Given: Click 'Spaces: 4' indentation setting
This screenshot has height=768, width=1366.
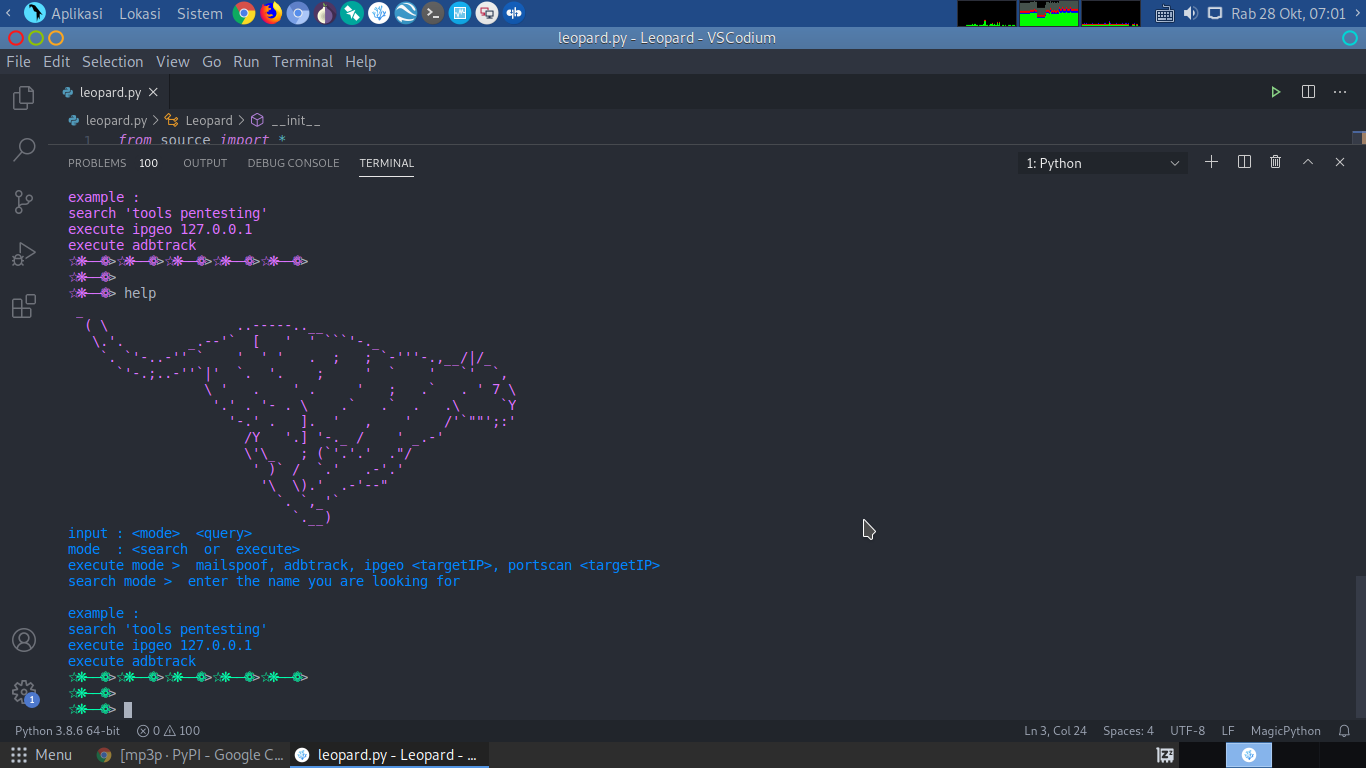Looking at the screenshot, I should tap(1128, 730).
